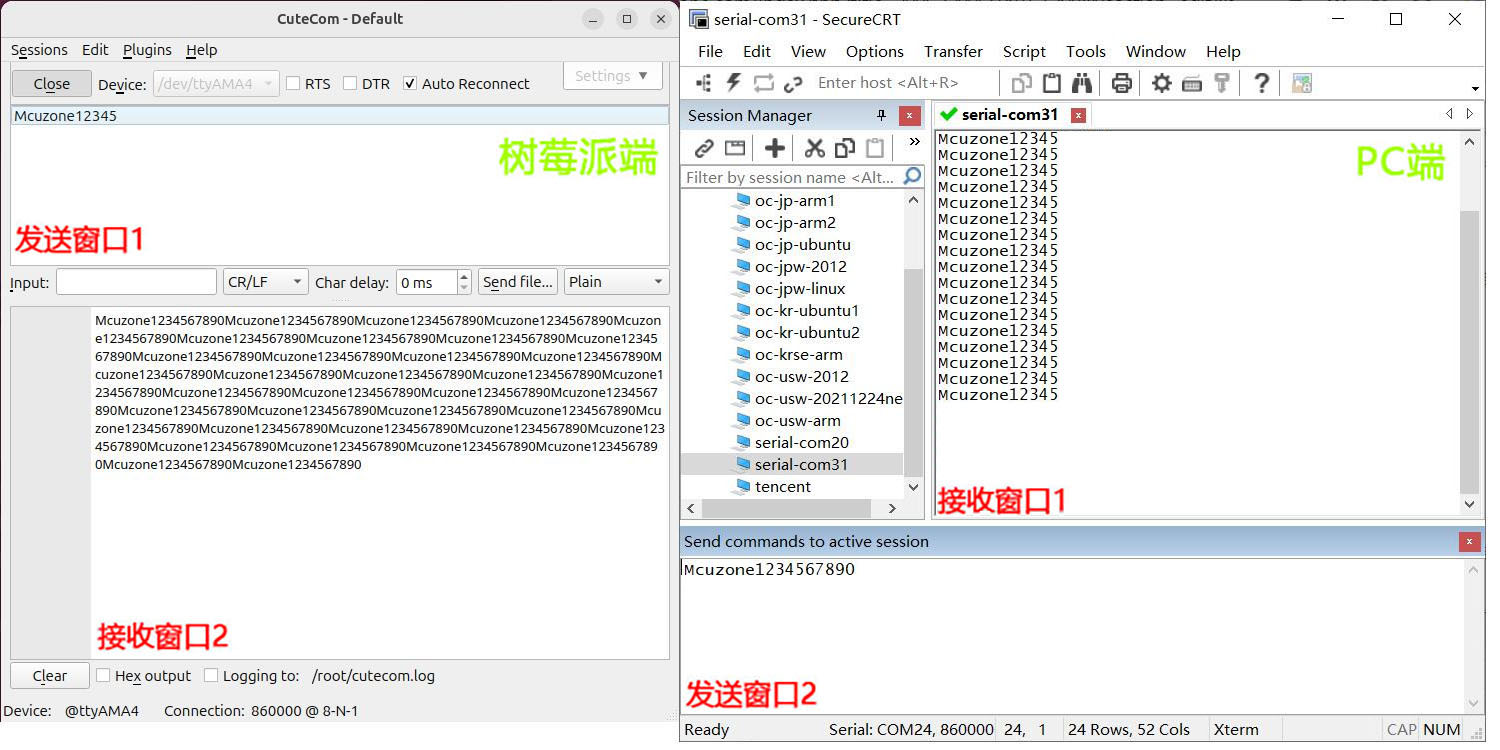Open the Session Manager icon in SecureCRT toolbar
The height and width of the screenshot is (750, 1500).
(x=703, y=83)
